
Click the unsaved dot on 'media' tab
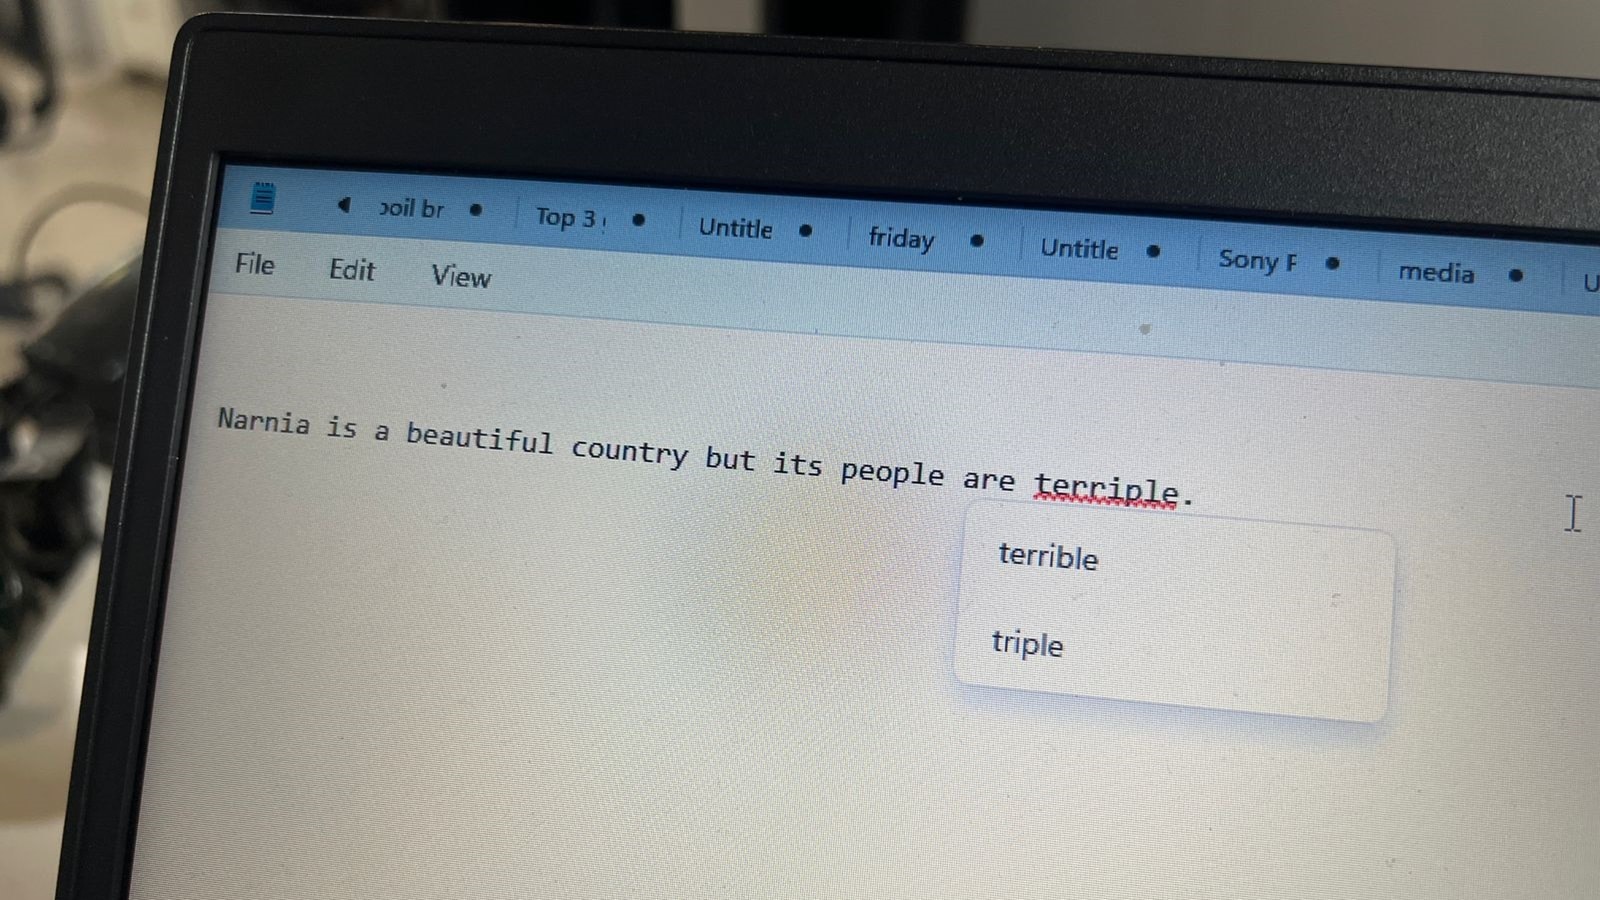click(1516, 275)
